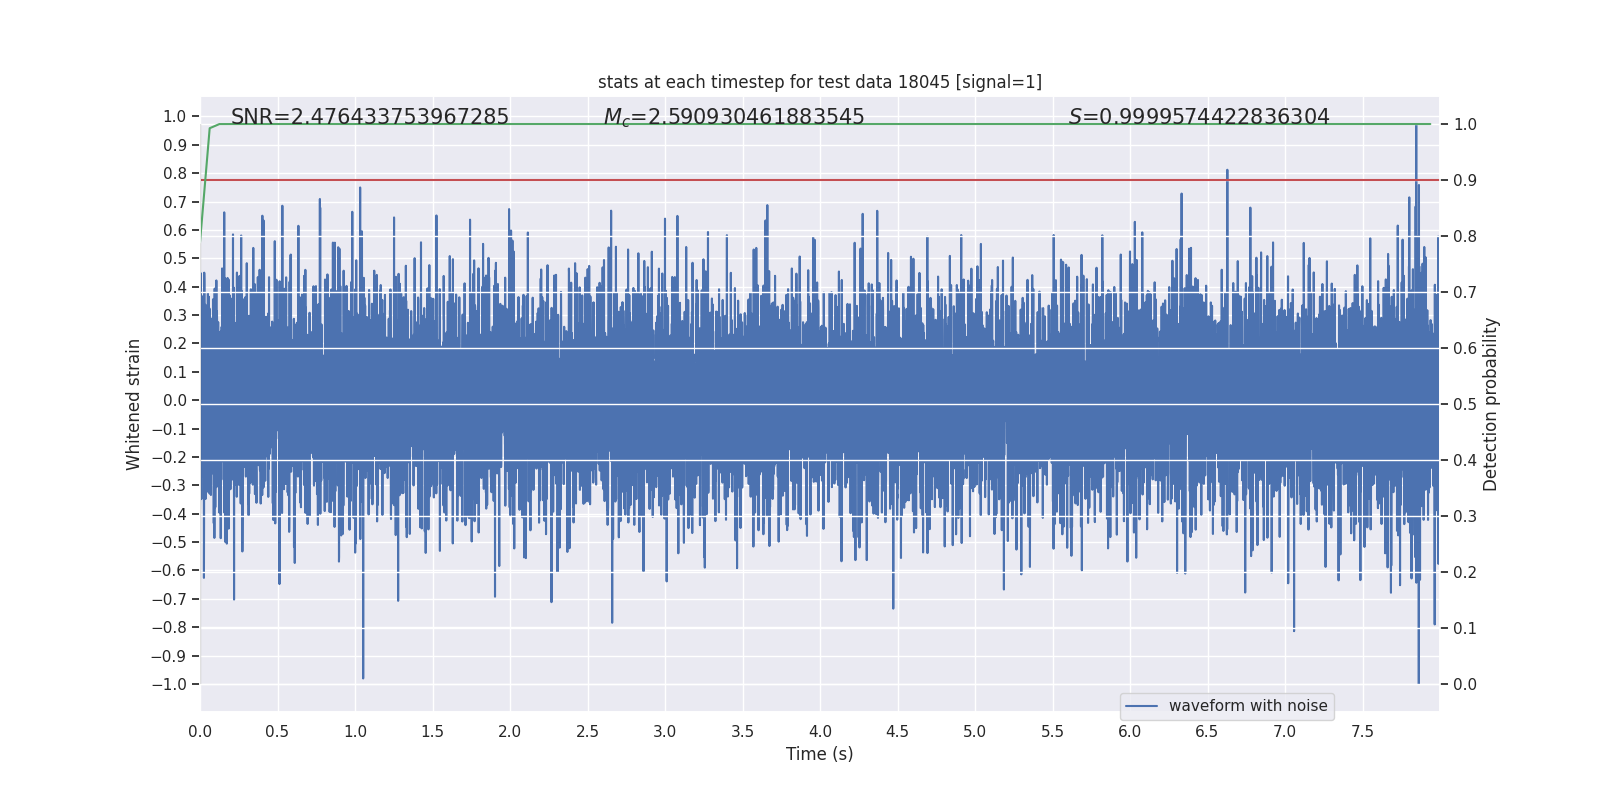Select −0.2 on the Whitened strain axis
This screenshot has height=800, width=1600.
pos(169,458)
